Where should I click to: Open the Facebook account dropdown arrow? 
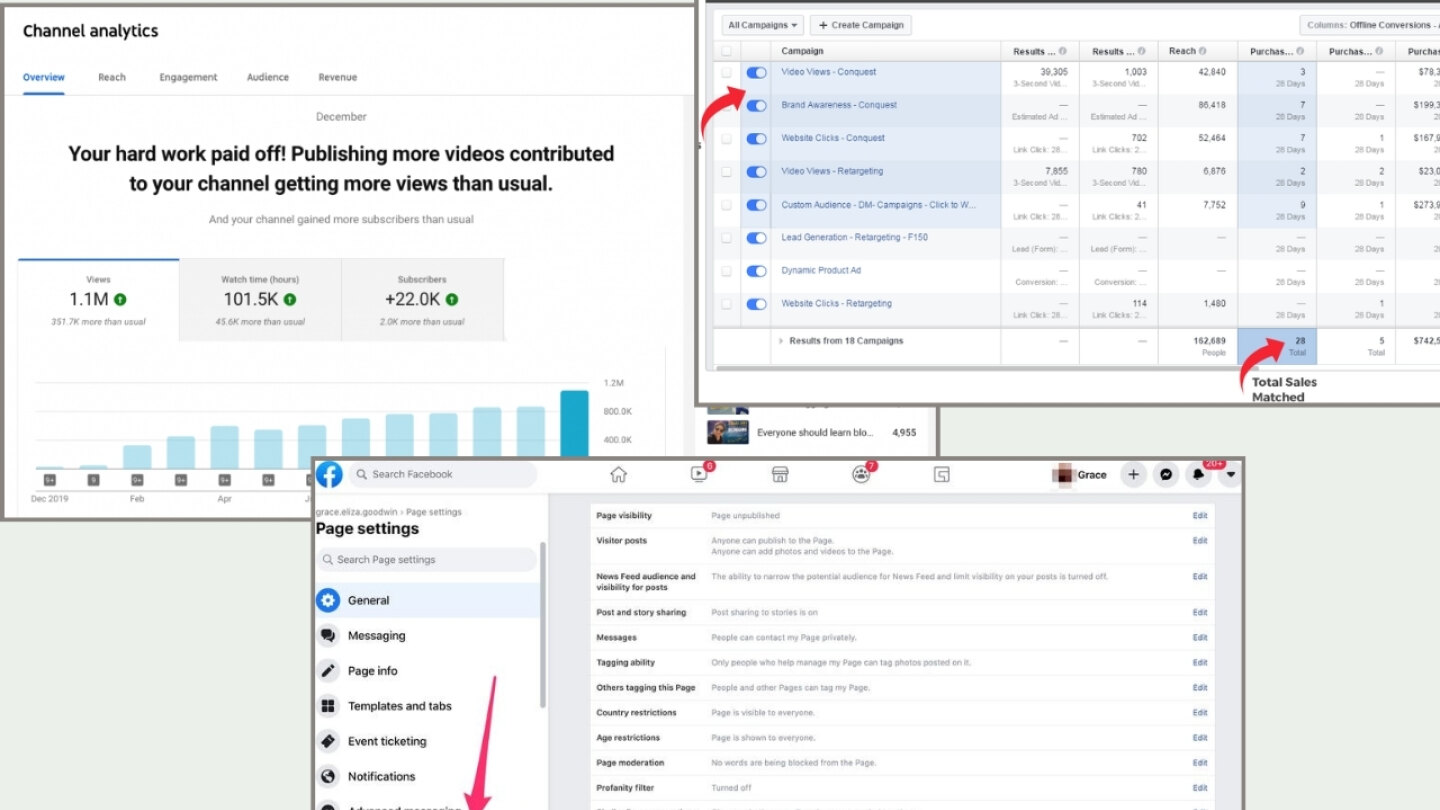pyautogui.click(x=1231, y=475)
